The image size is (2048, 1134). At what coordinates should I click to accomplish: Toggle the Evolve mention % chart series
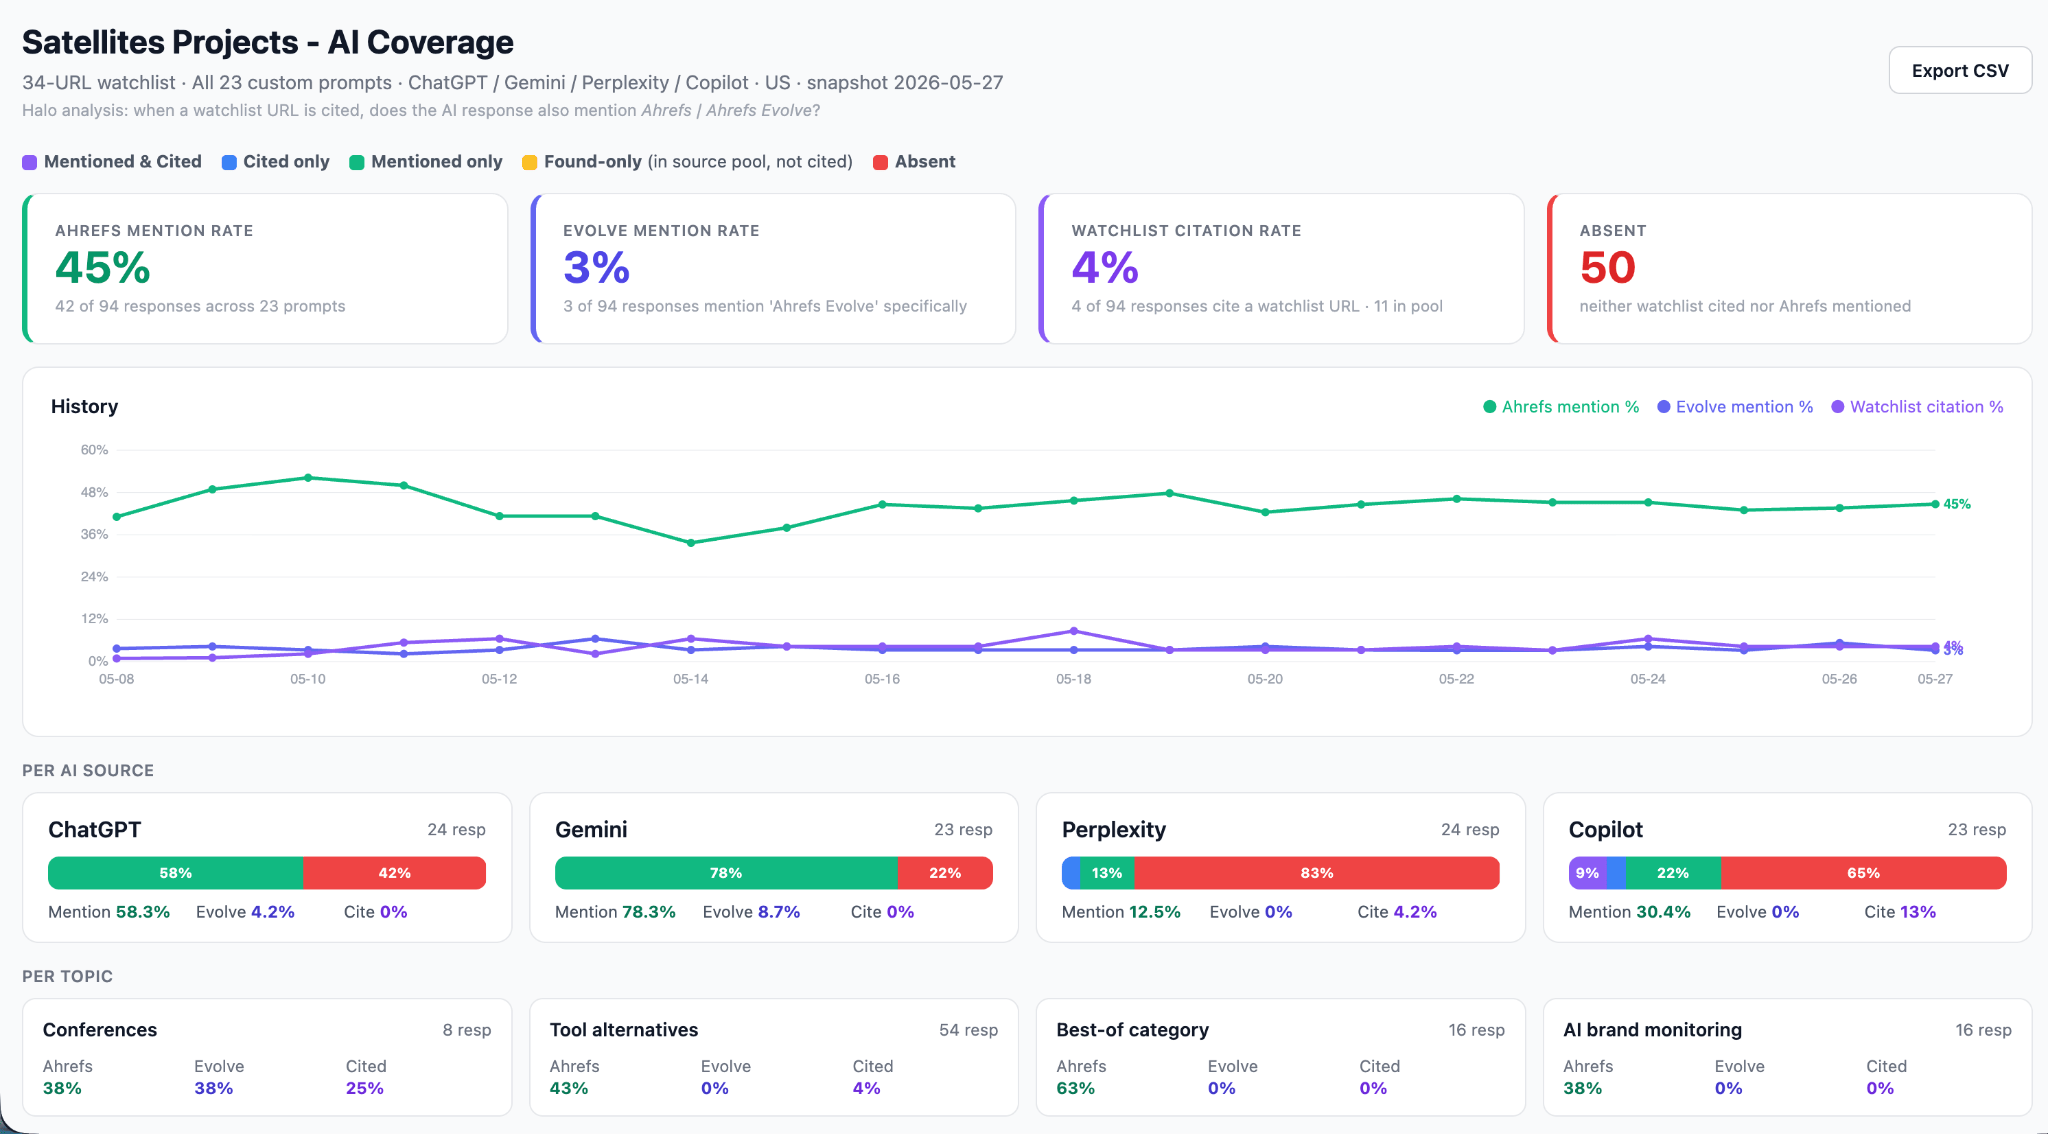[x=1735, y=407]
